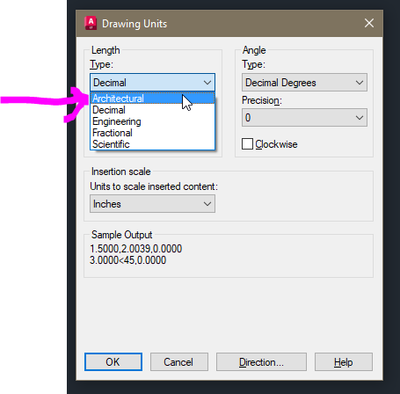400x394 pixels.
Task: Open the Inches insertion scale dropdown
Action: coord(153,204)
